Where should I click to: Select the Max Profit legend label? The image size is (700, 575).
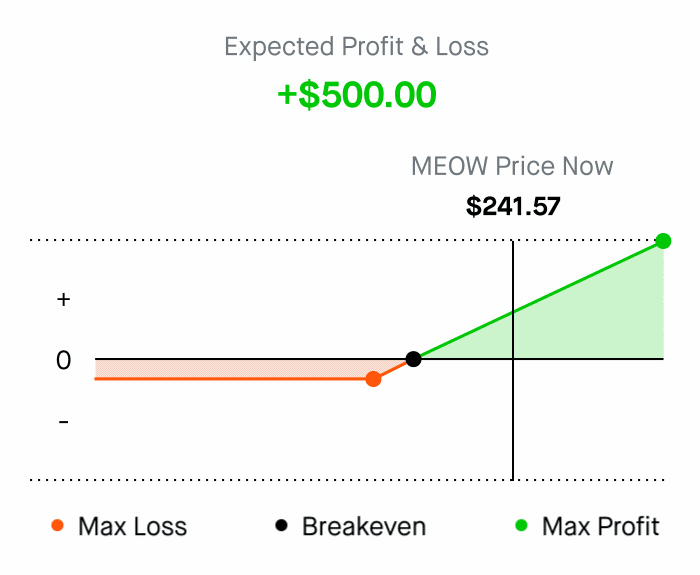point(600,526)
